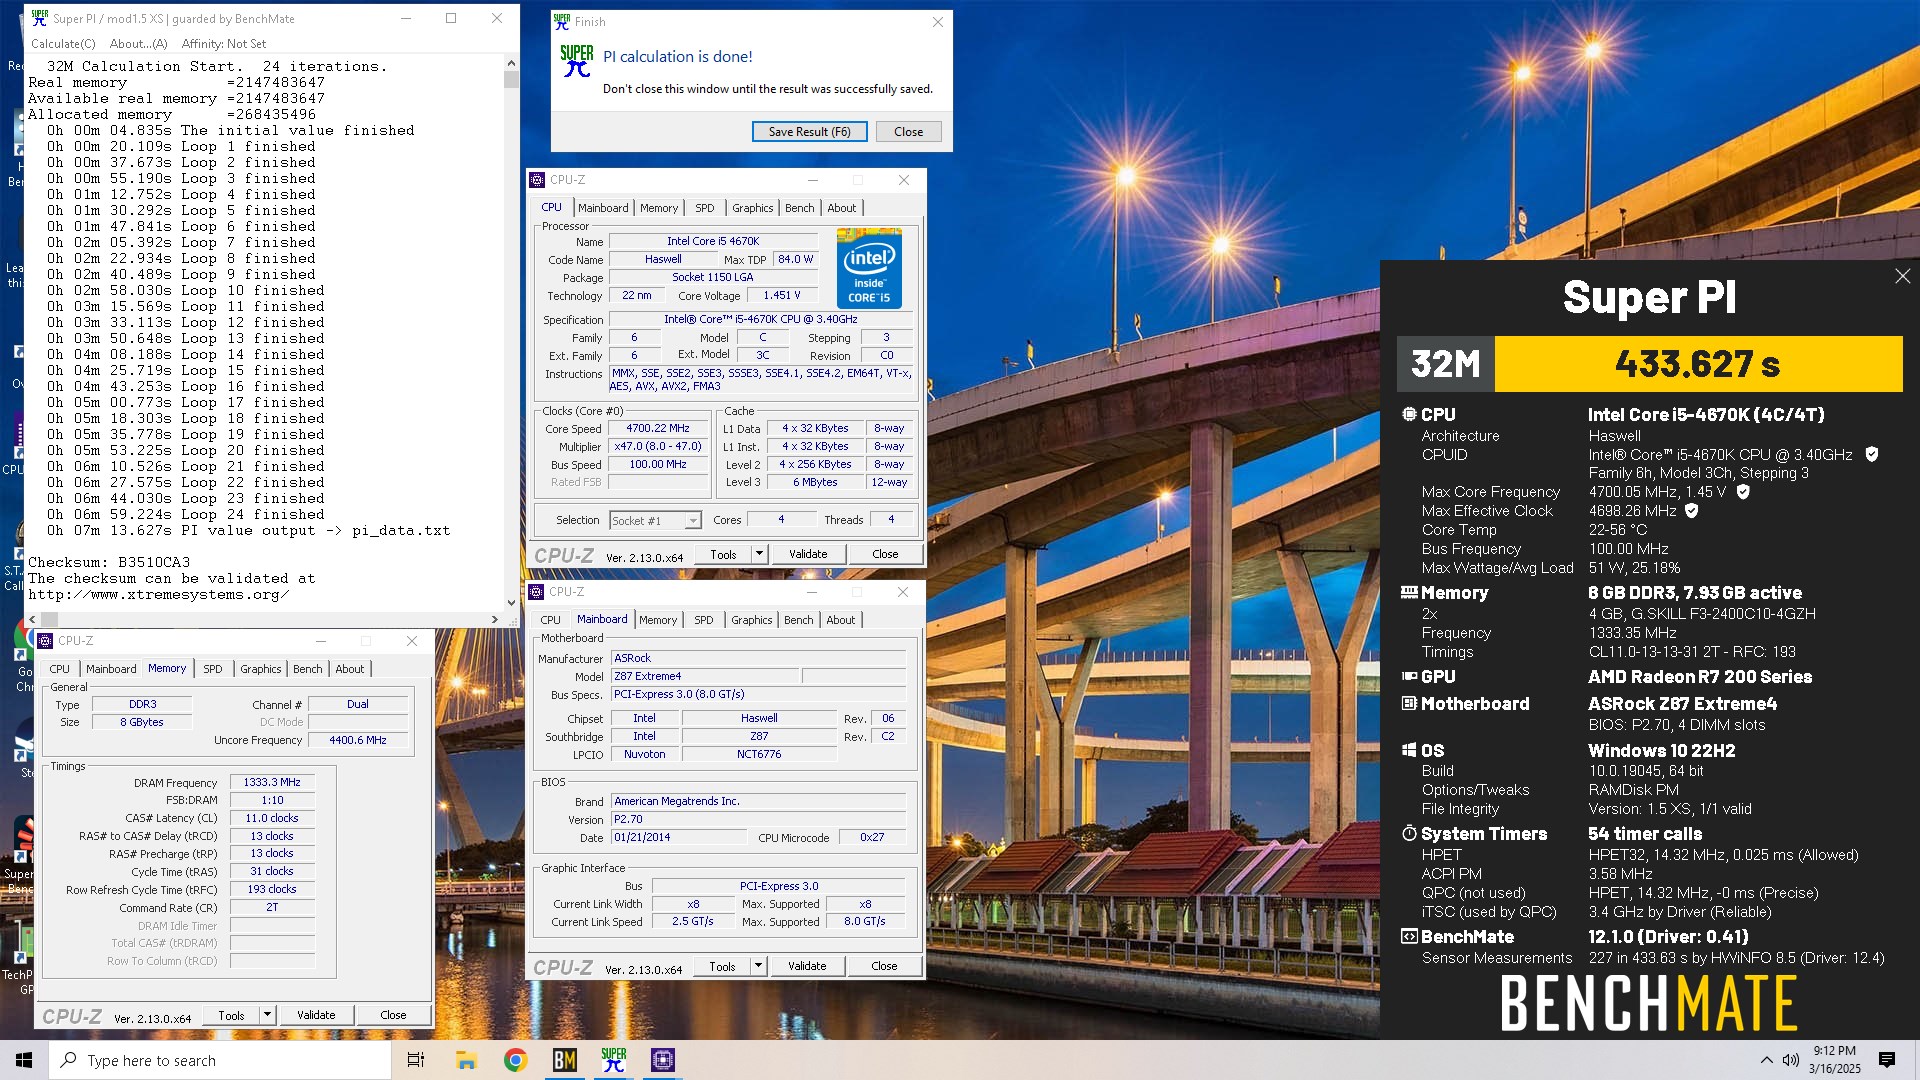Open Affinity: Not Set menu
1920x1080 pixels.
[224, 44]
